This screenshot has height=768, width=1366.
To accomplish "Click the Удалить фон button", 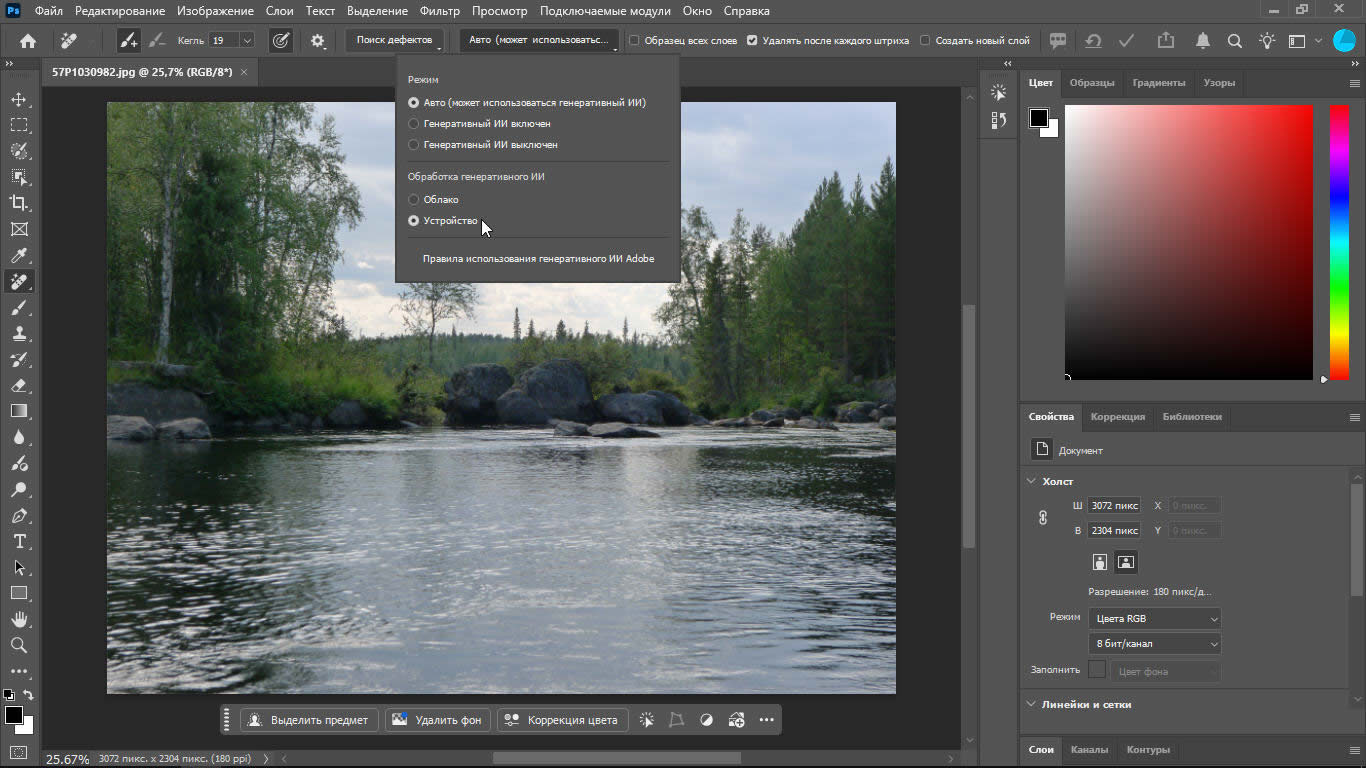I will (437, 720).
